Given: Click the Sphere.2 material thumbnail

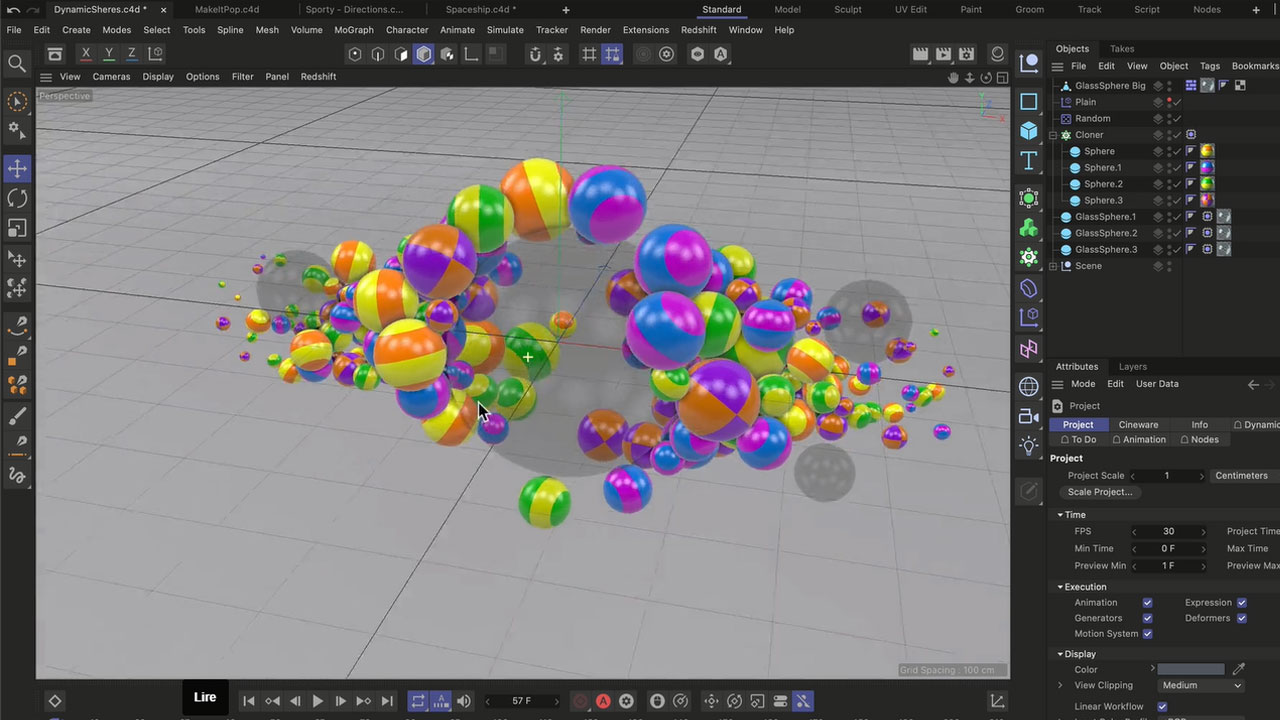Looking at the screenshot, I should (x=1208, y=185).
